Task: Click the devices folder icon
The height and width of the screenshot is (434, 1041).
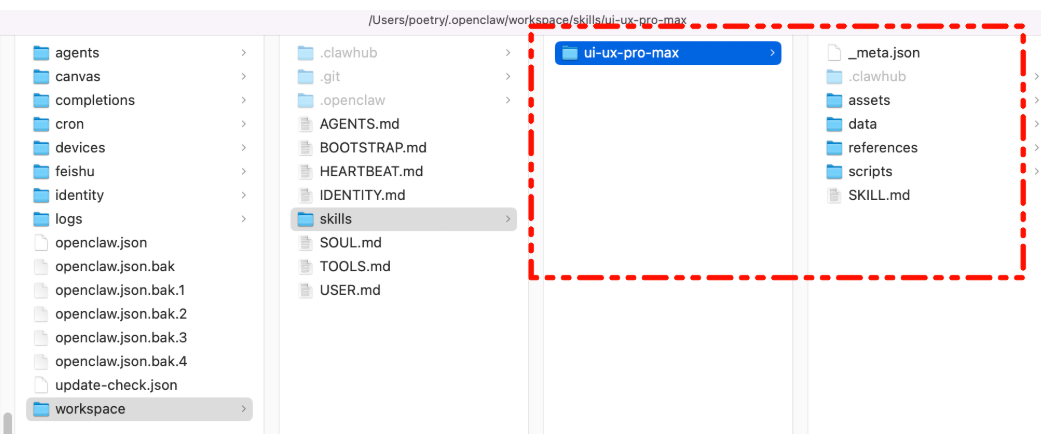Action: [x=41, y=148]
